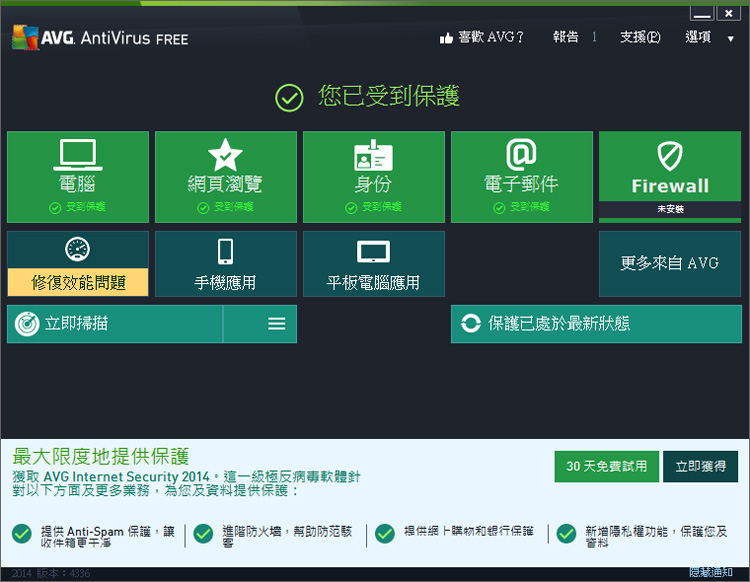Open the 身份 identity protection tile

pos(374,177)
